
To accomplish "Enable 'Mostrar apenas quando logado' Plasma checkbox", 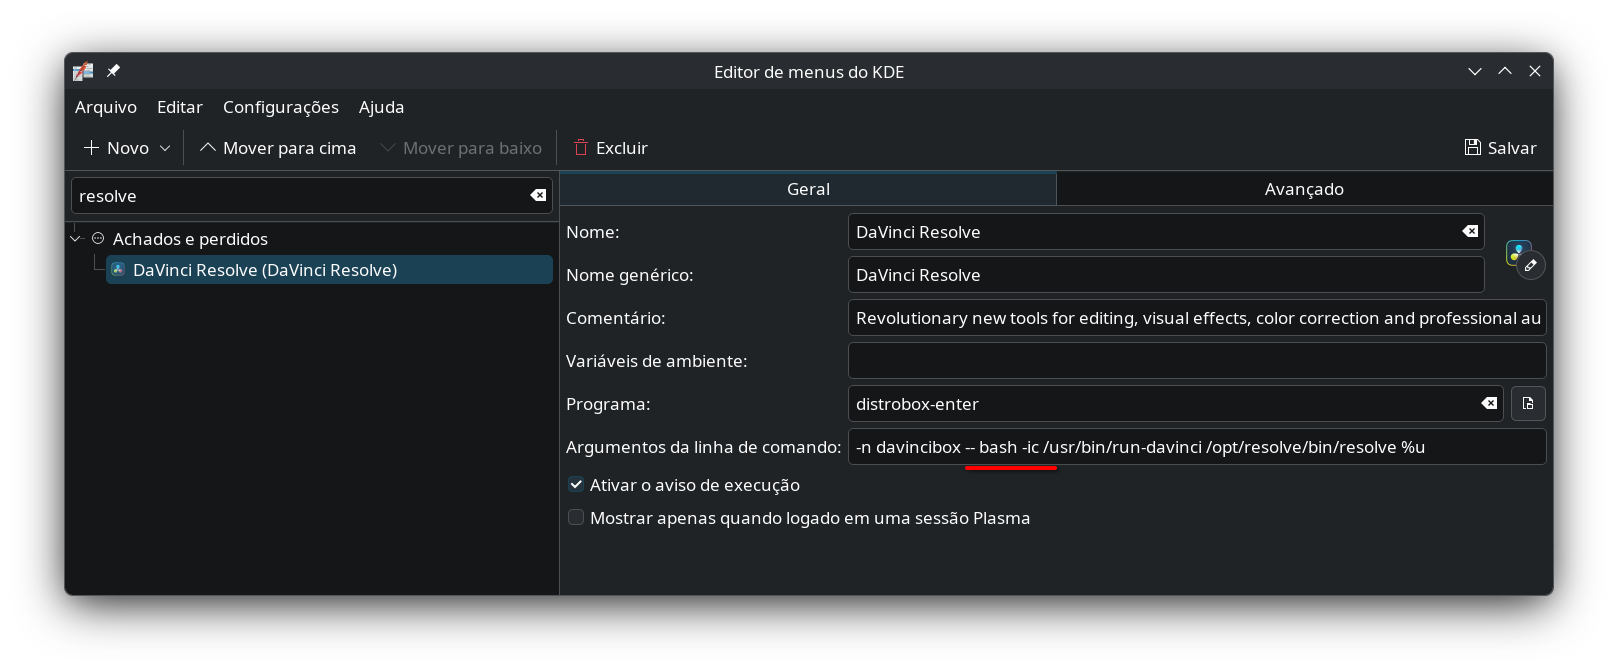I will 576,518.
